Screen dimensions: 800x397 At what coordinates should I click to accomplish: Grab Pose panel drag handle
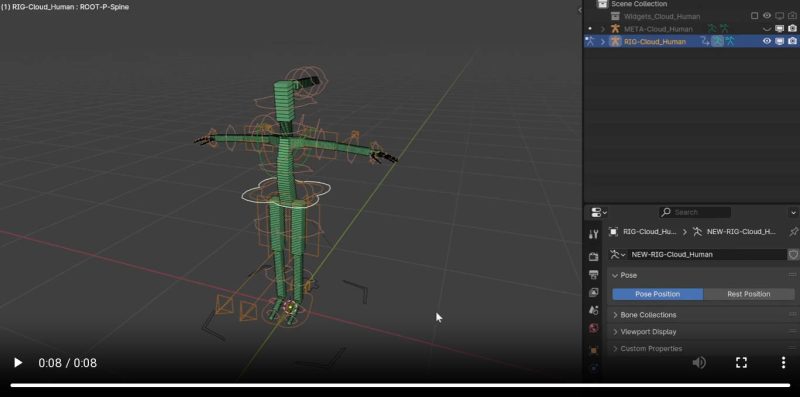click(792, 275)
